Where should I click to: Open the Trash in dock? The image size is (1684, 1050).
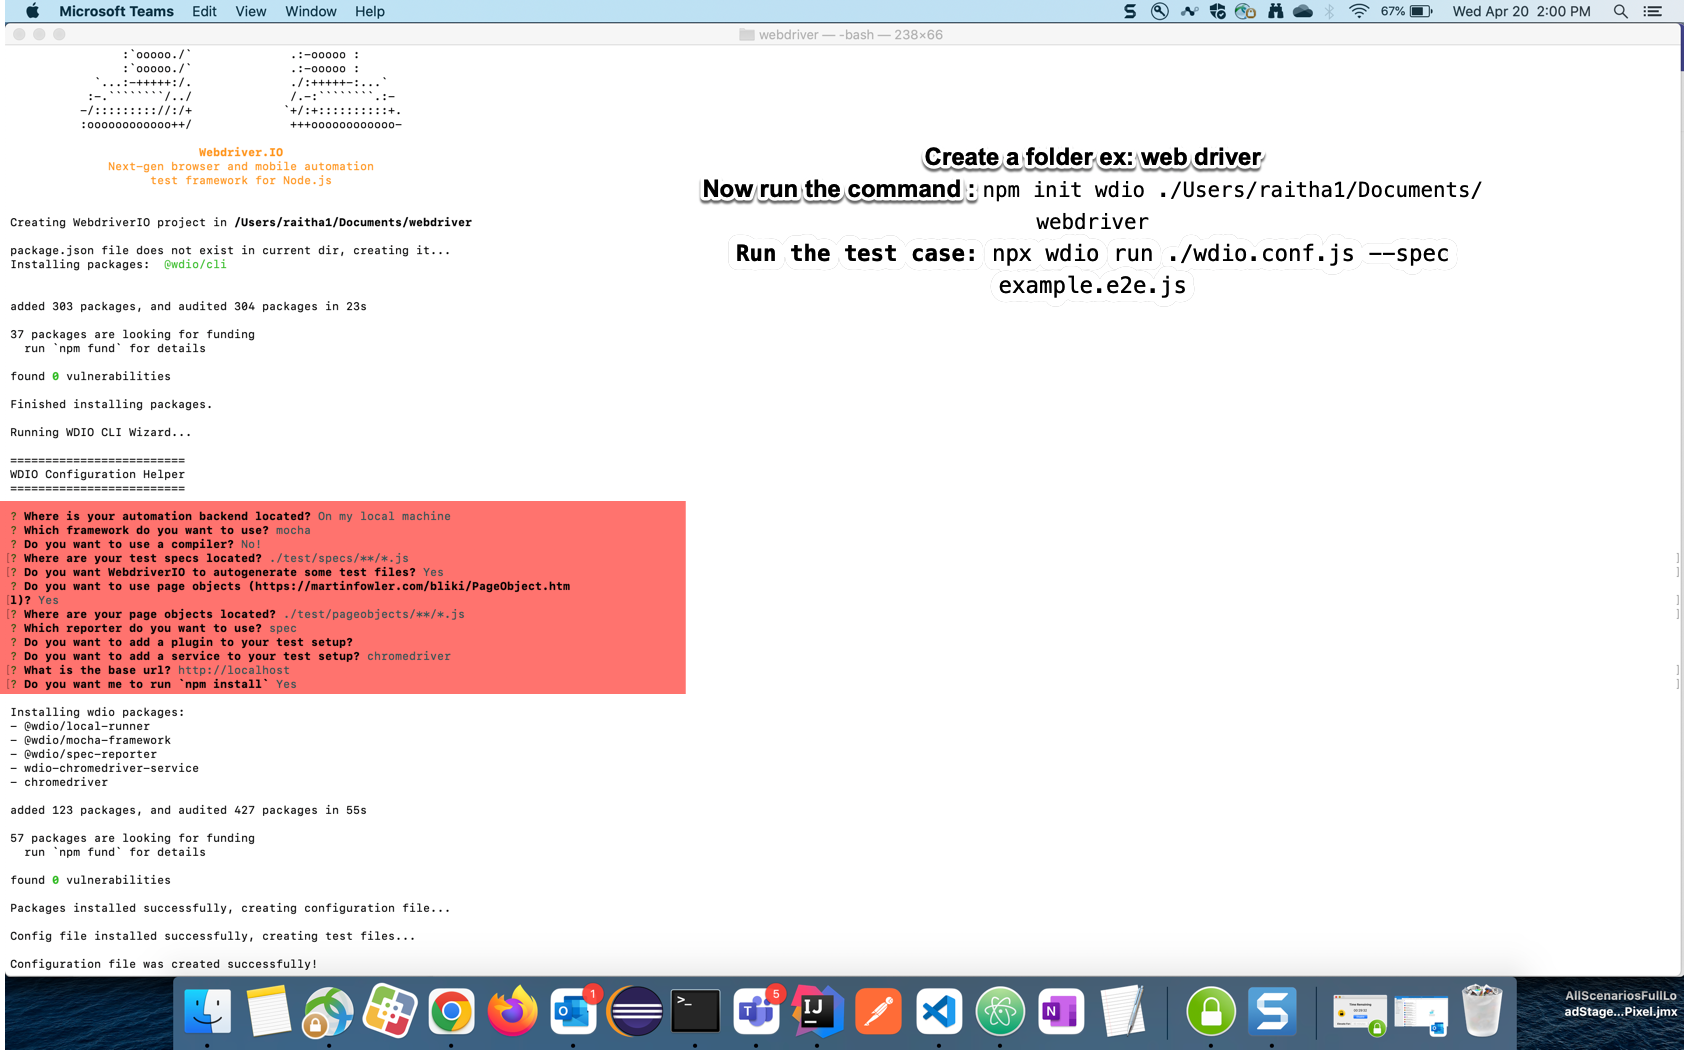click(x=1482, y=1012)
